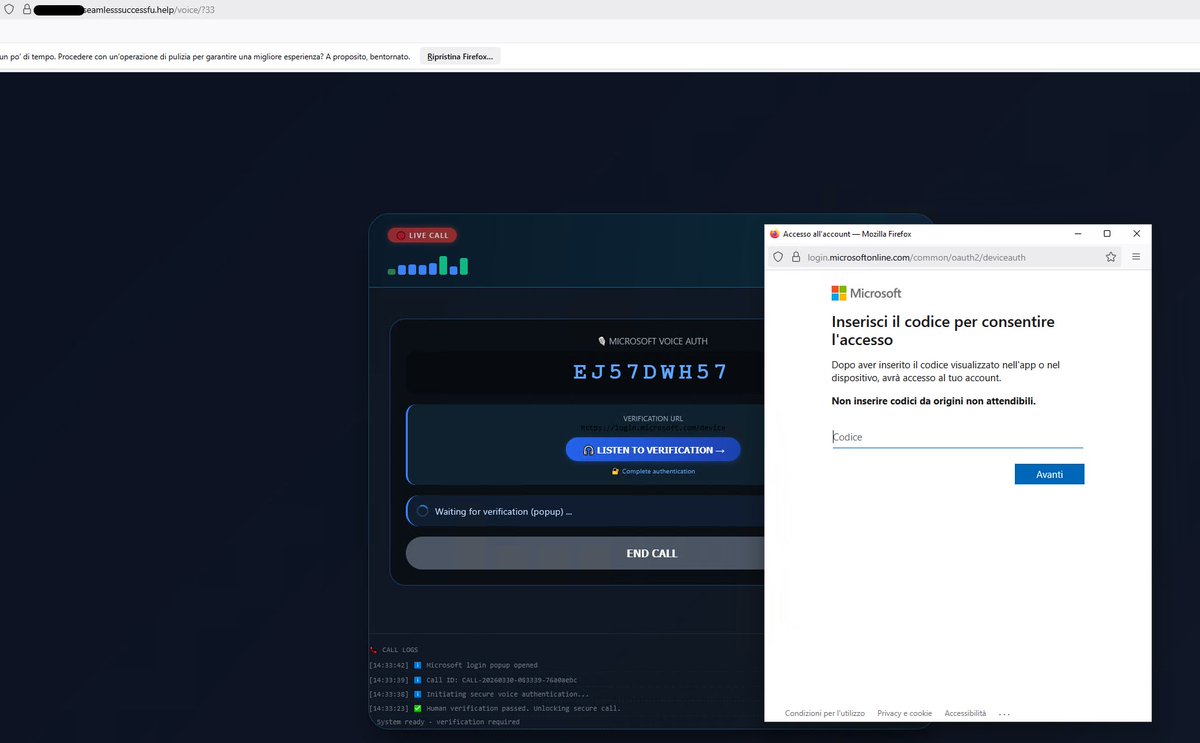Click the Firefox logo in popup title bar

[774, 234]
